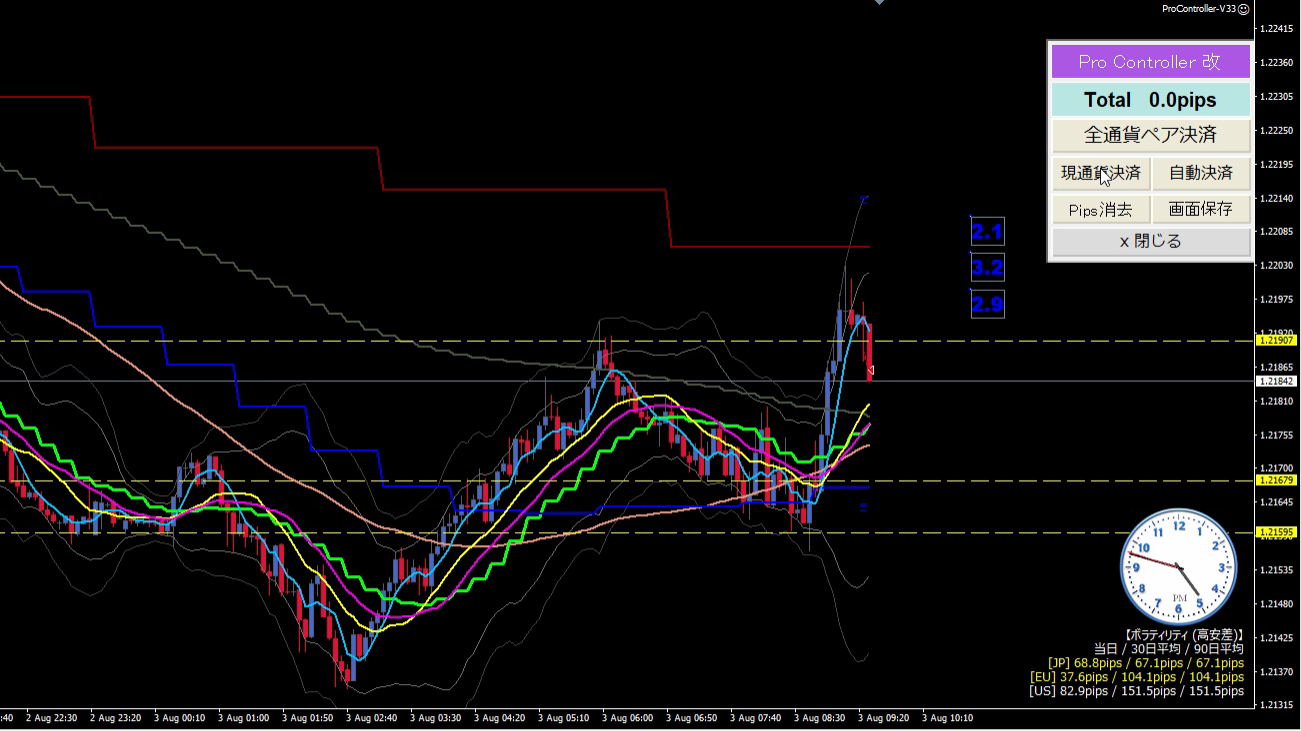Click the [EU] 37.6pips volatility line
The width and height of the screenshot is (1301, 731).
click(1138, 677)
